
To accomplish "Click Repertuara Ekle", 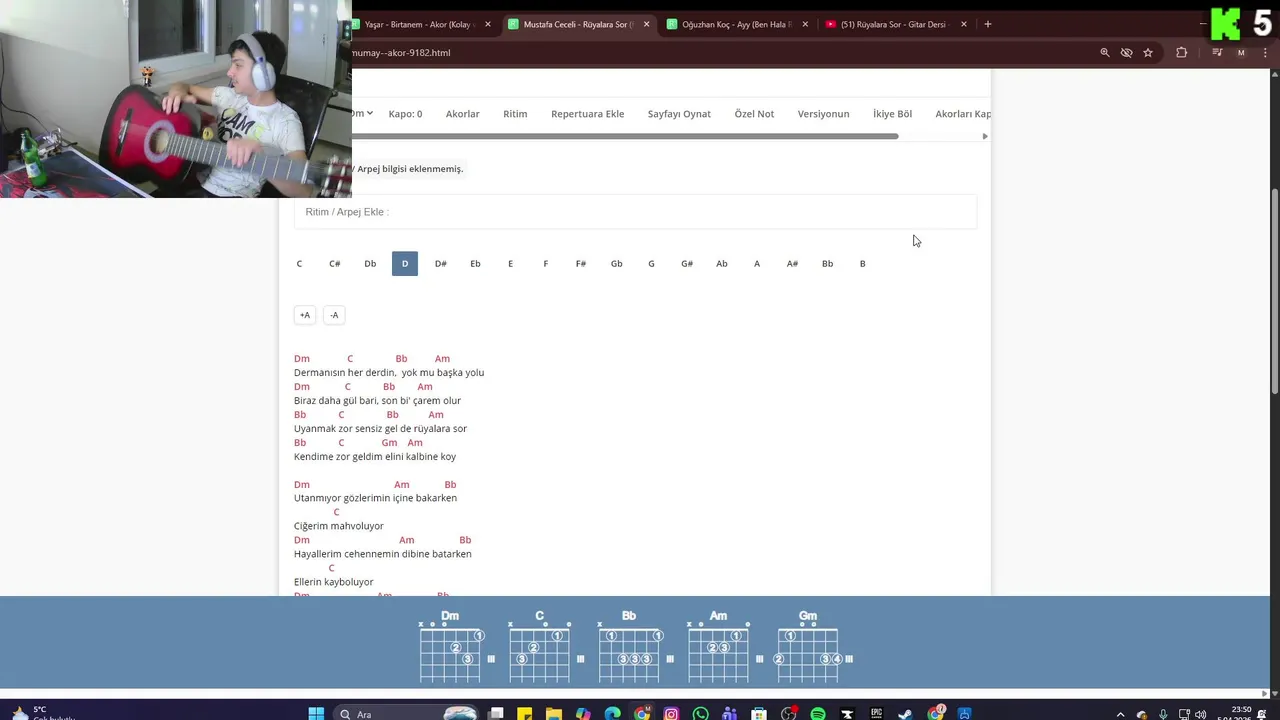I will [587, 114].
